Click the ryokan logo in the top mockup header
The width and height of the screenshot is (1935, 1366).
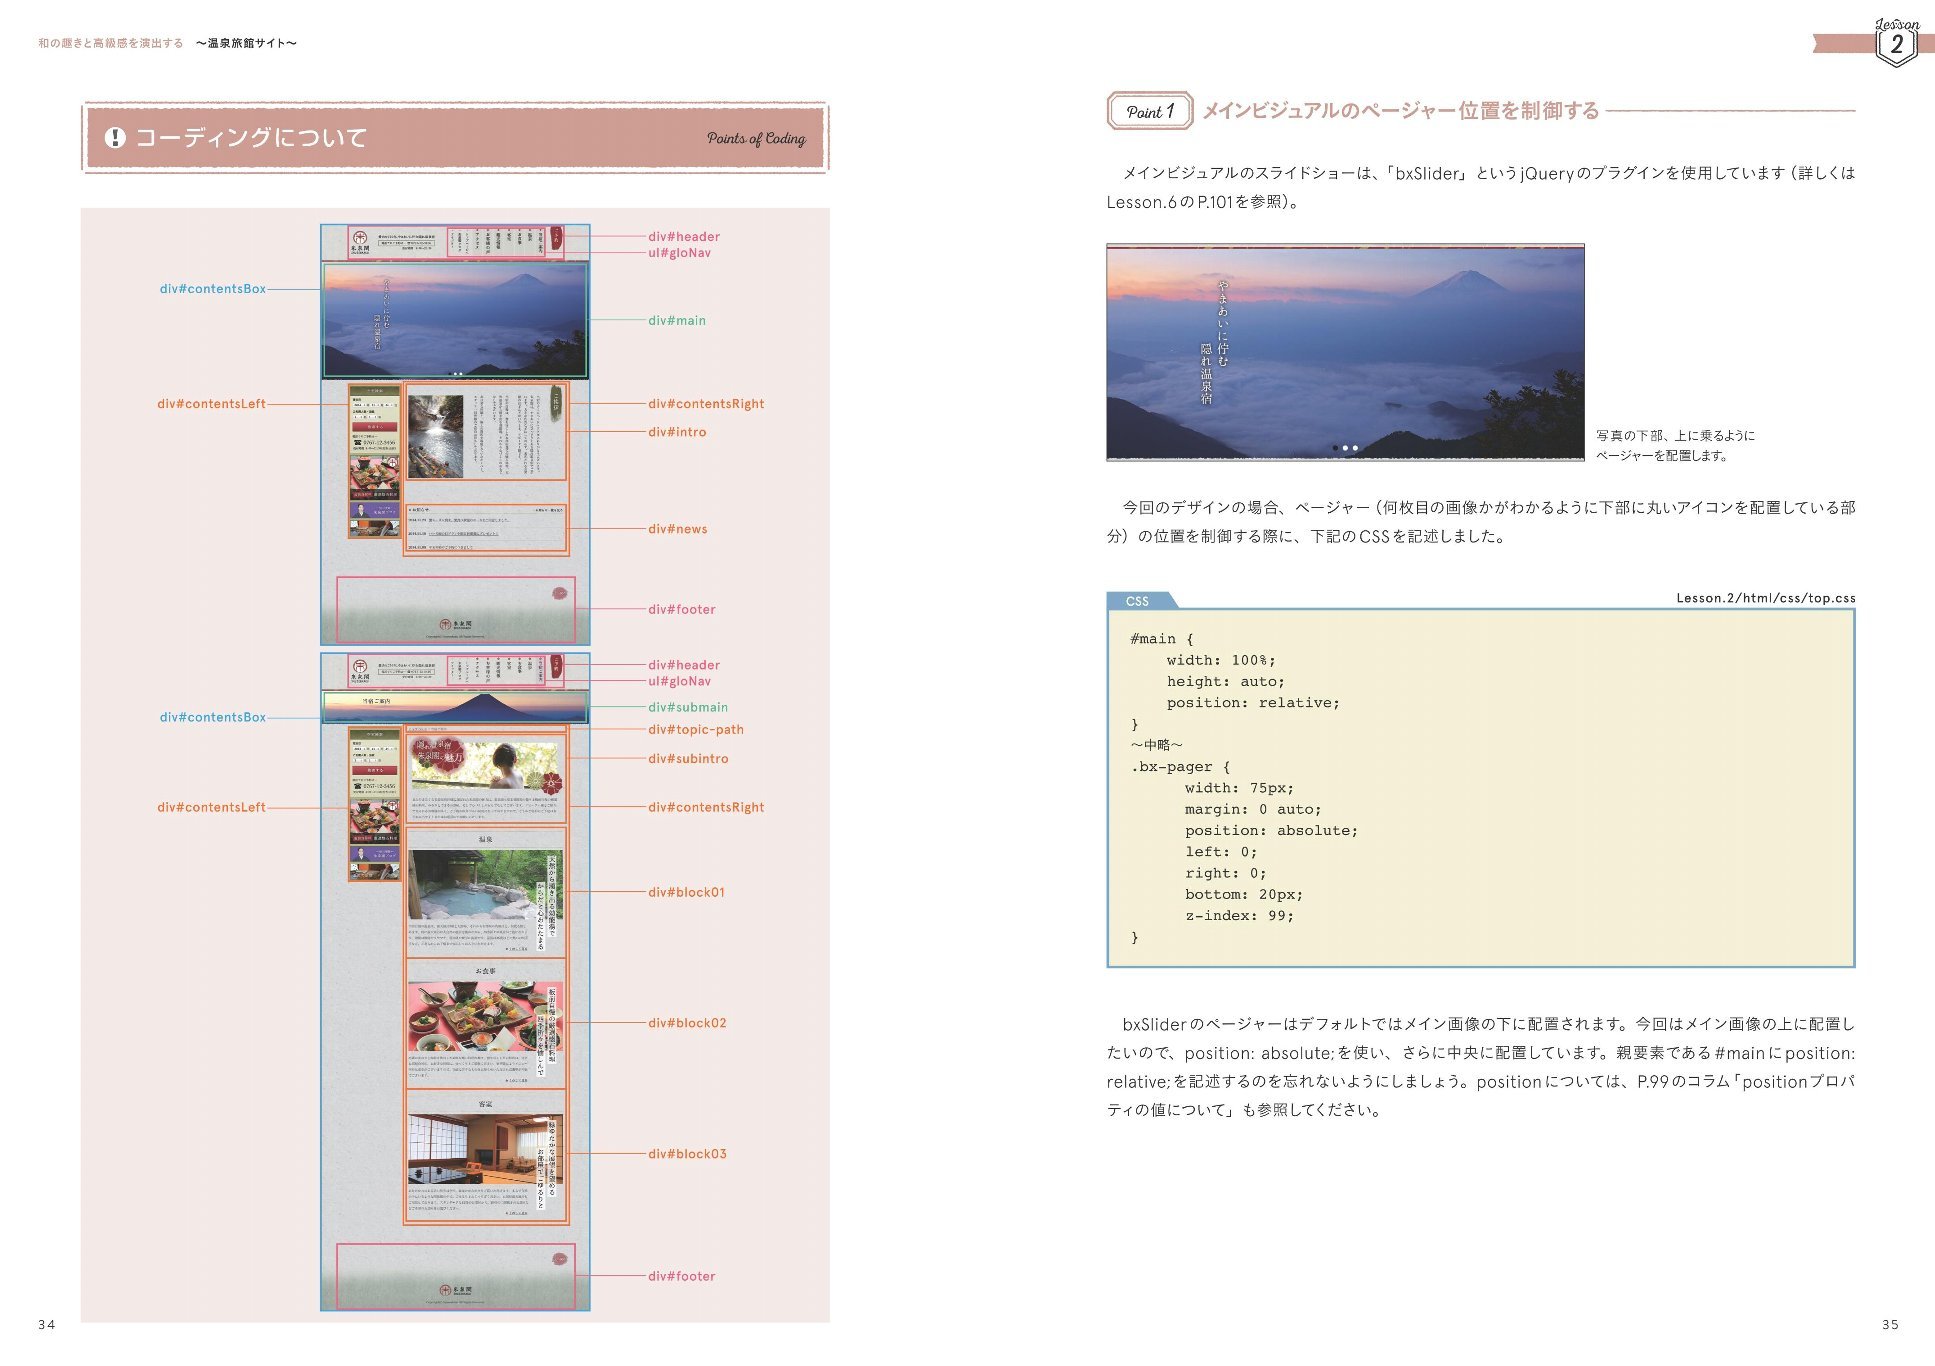[359, 242]
